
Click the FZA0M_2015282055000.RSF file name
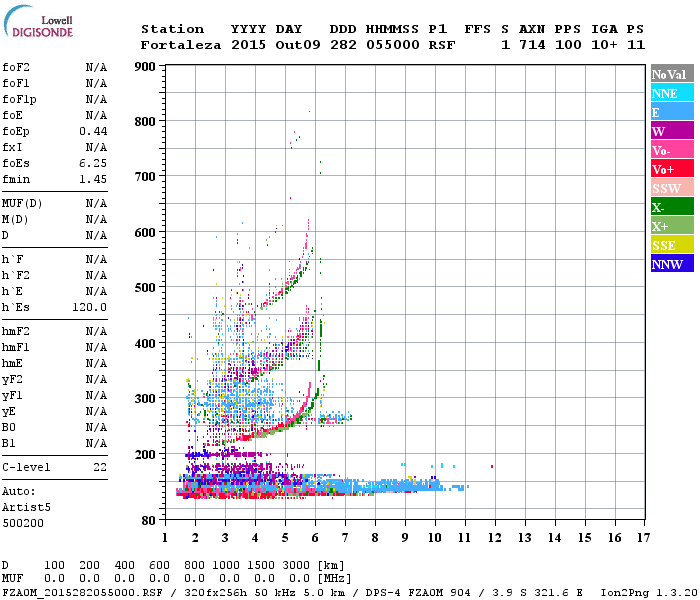coord(82,592)
